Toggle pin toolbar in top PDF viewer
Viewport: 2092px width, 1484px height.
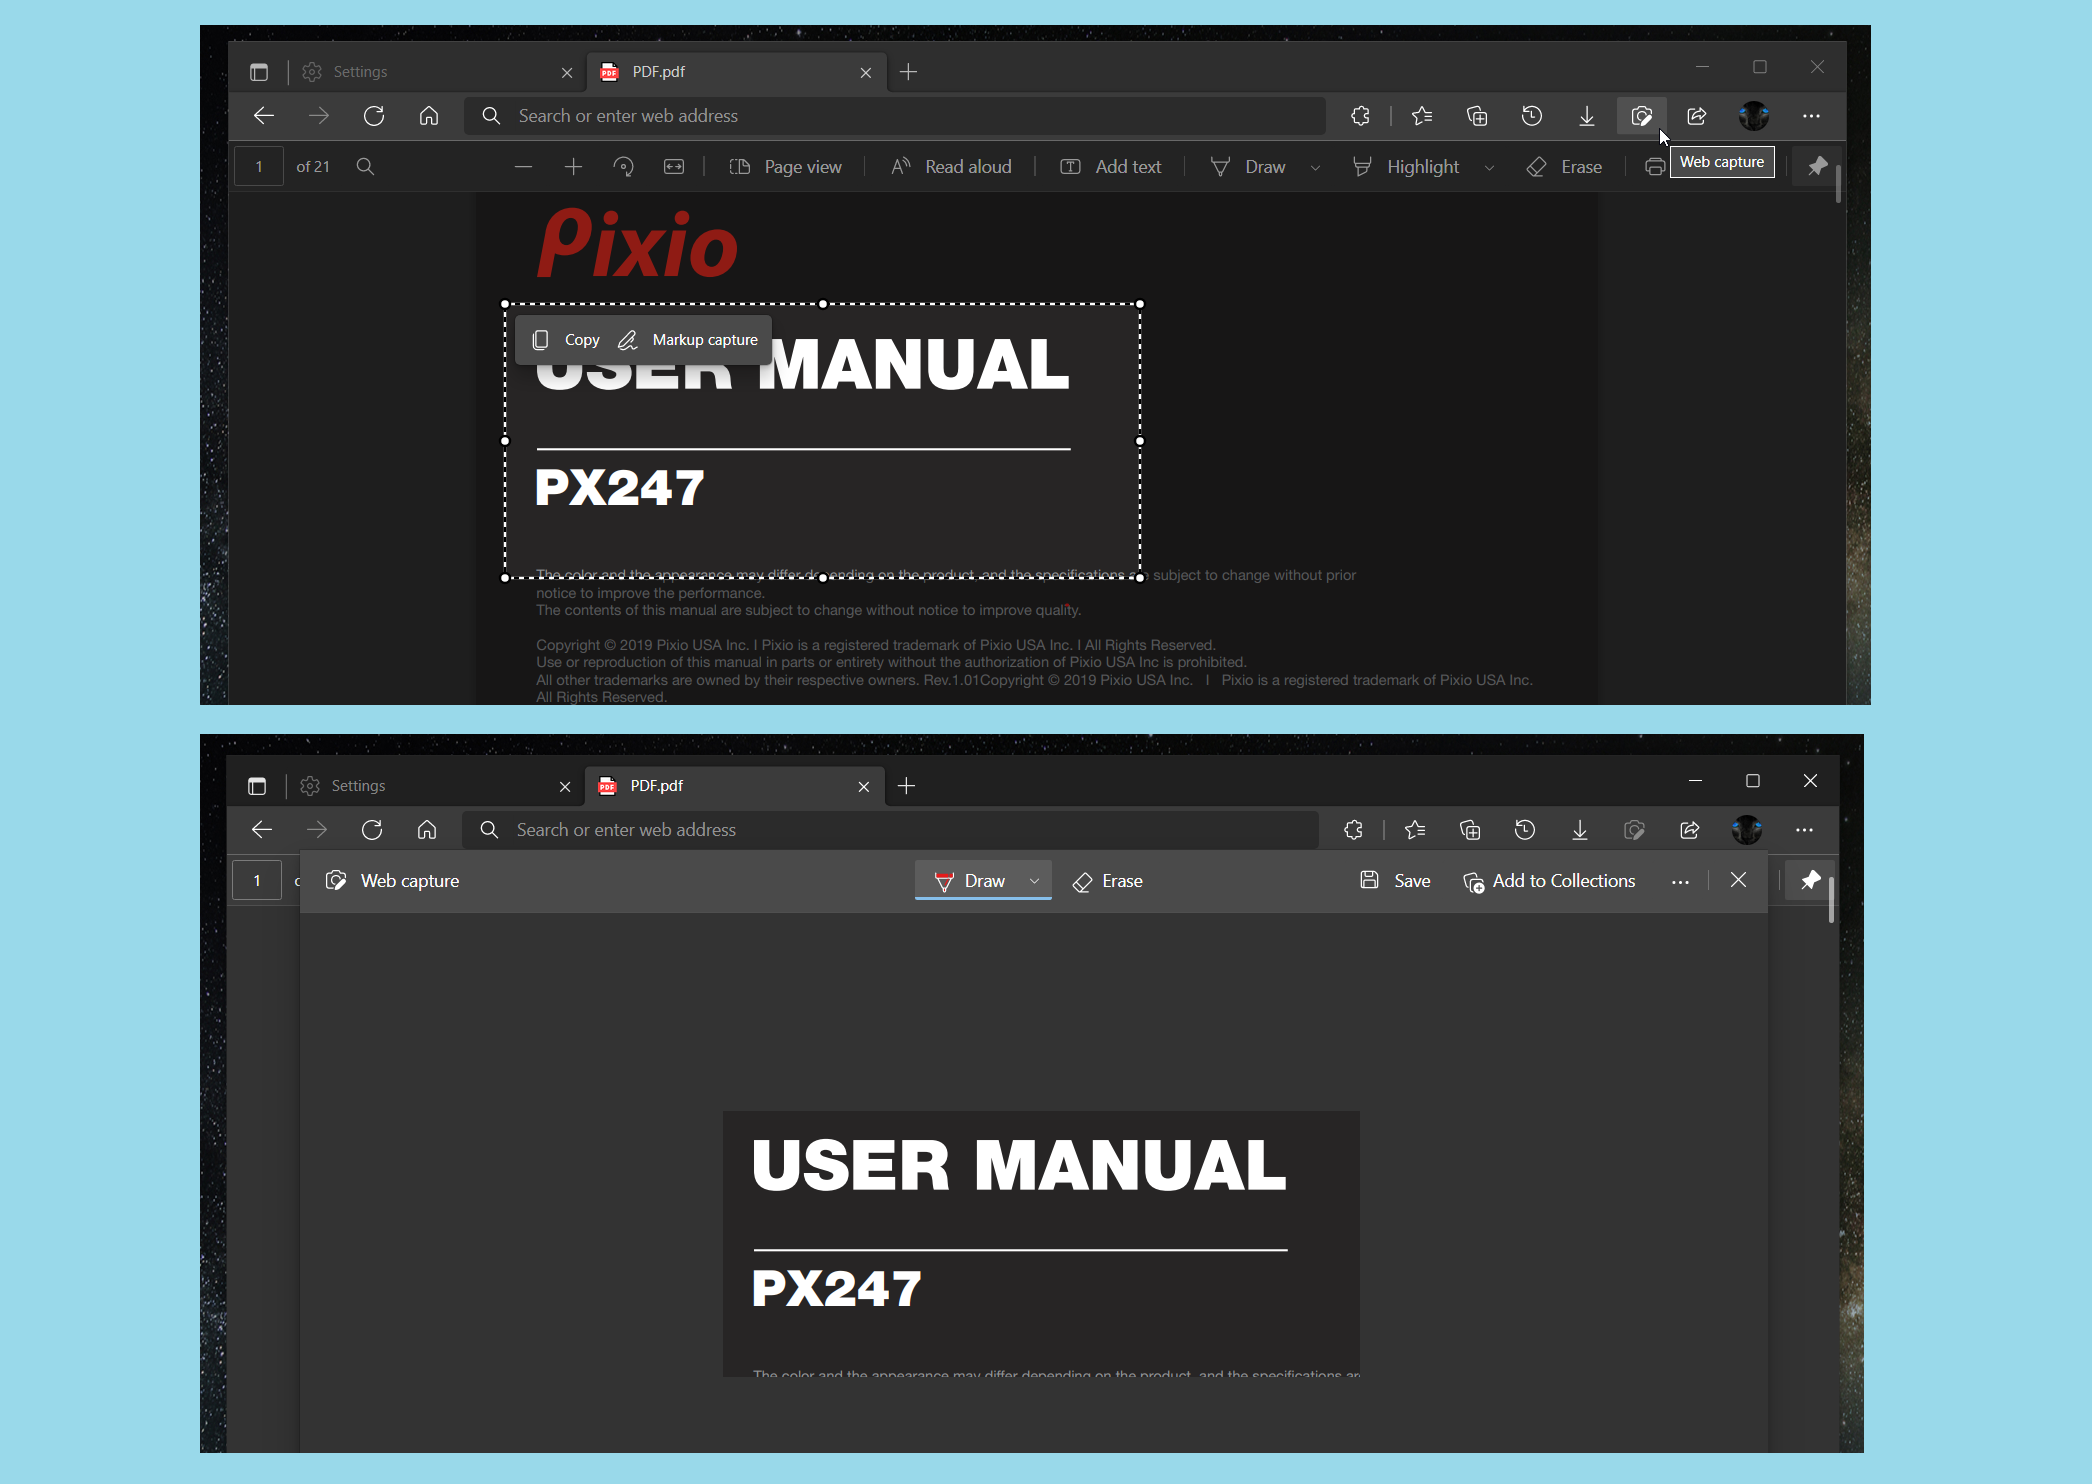(1817, 166)
